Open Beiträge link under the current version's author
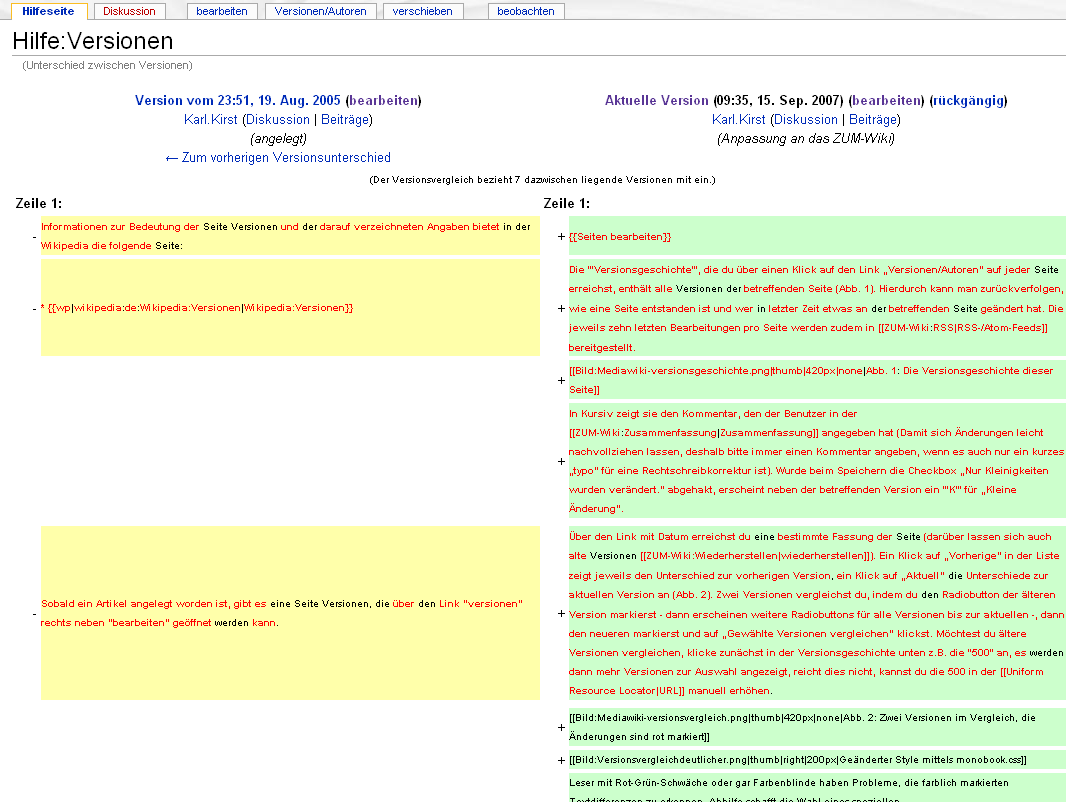Viewport: 1066px width, 802px height. [x=872, y=120]
